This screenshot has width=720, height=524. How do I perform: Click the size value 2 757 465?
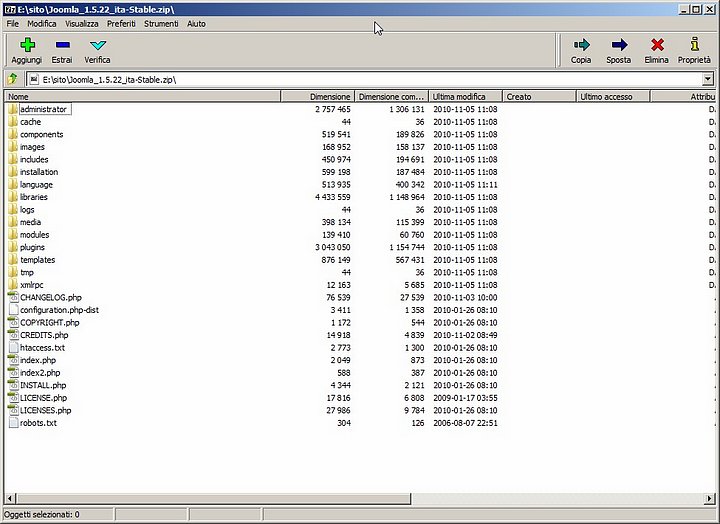click(x=332, y=109)
